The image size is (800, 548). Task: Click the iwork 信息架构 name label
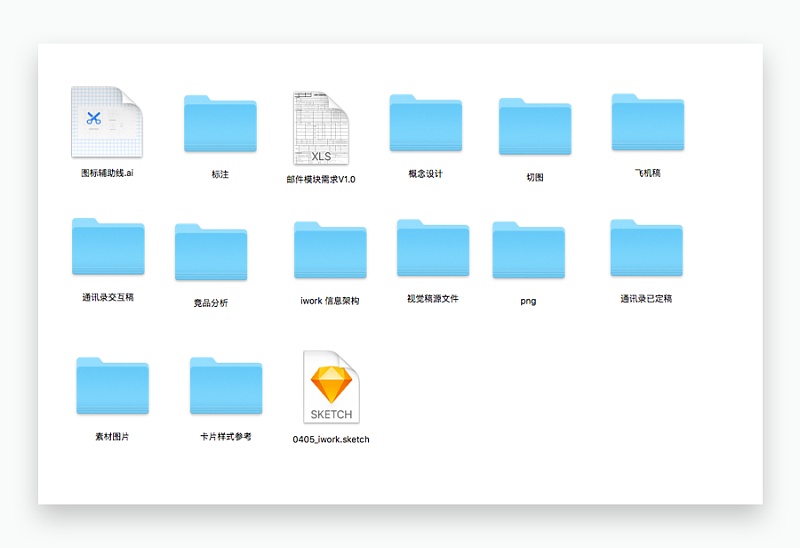[330, 301]
